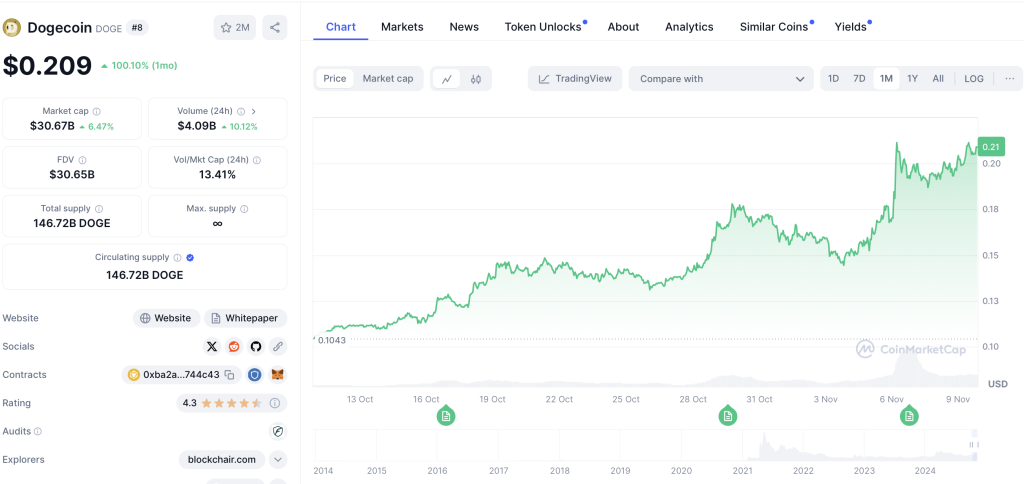Click the range slider pause handle

point(973,445)
